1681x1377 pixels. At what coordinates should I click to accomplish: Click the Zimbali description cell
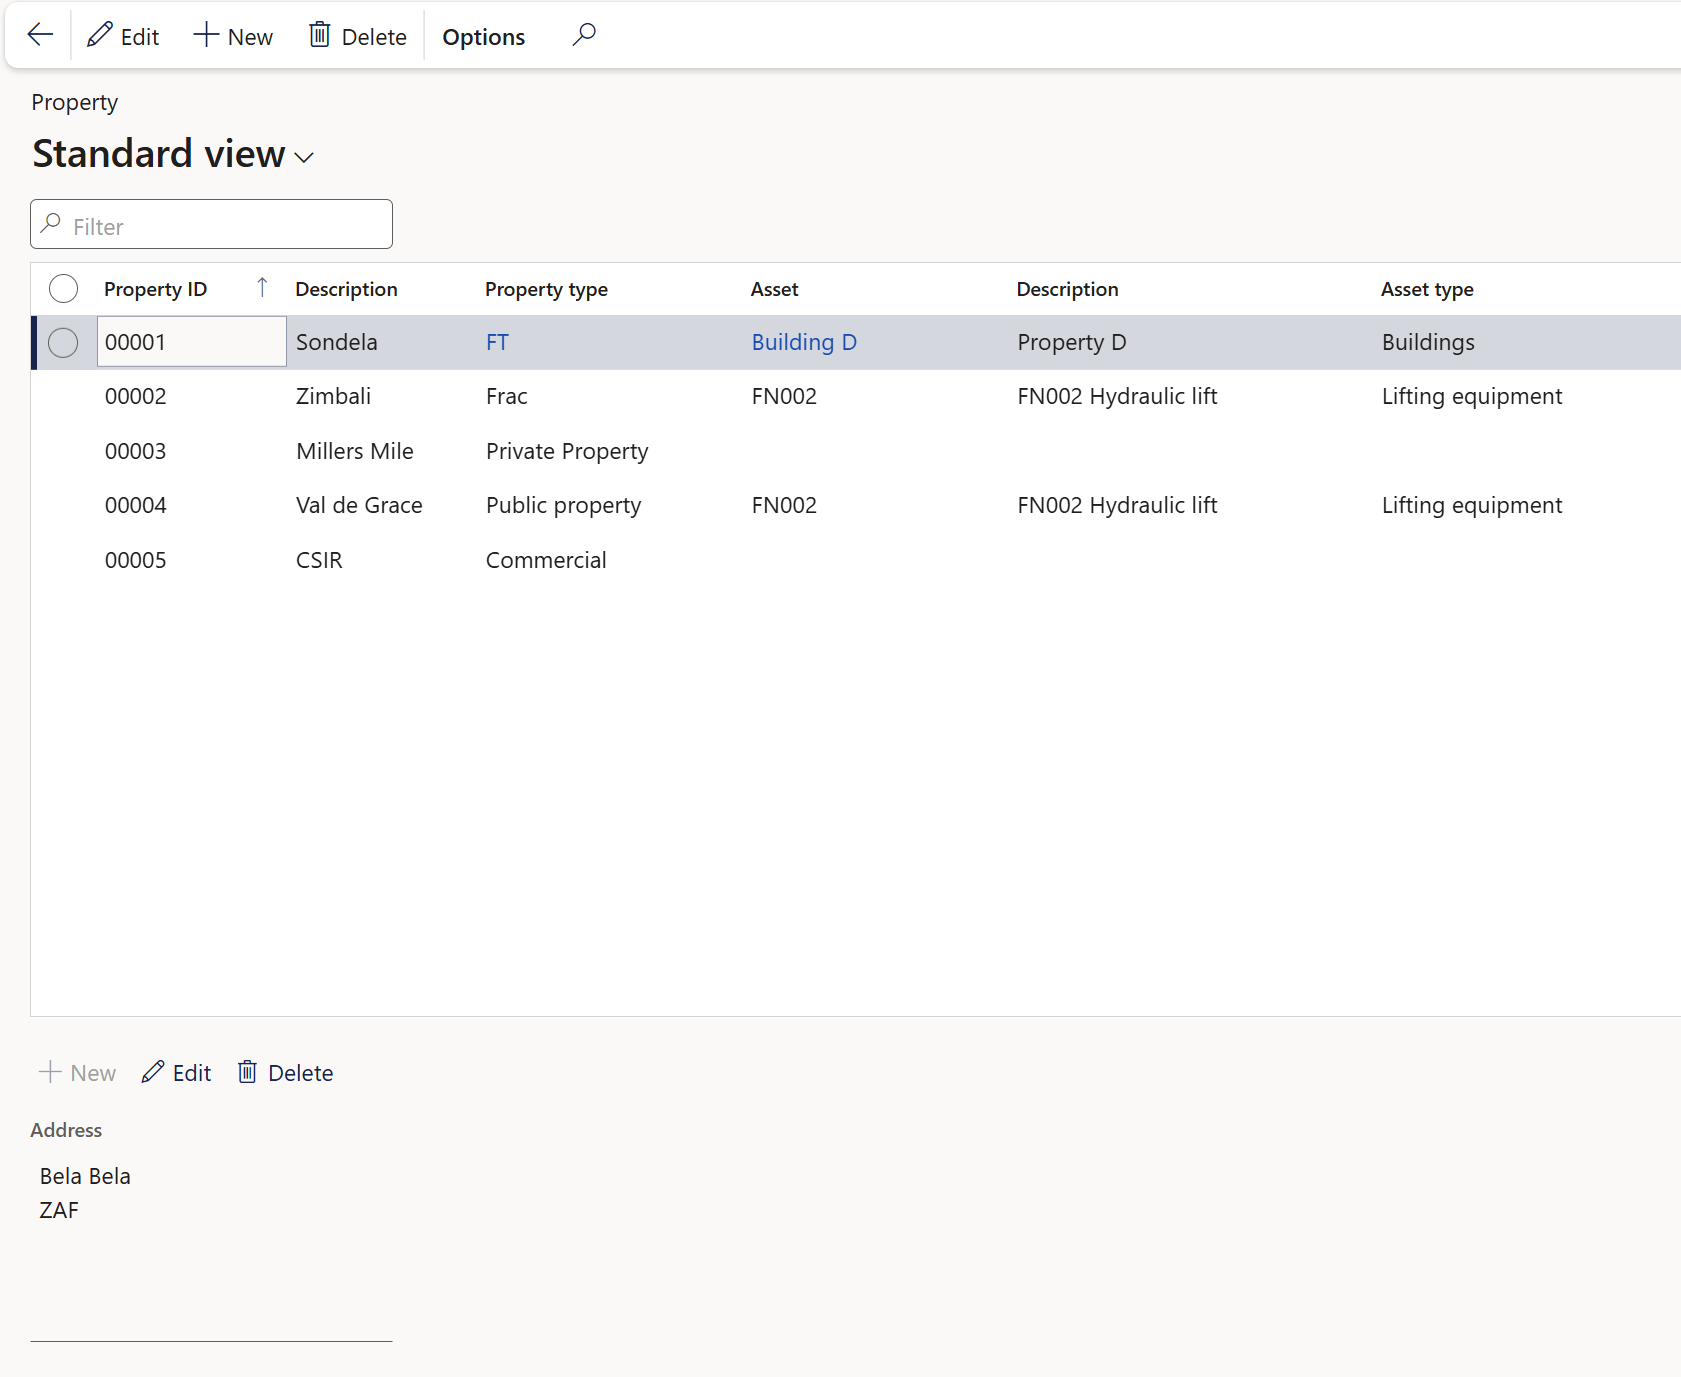tap(333, 396)
